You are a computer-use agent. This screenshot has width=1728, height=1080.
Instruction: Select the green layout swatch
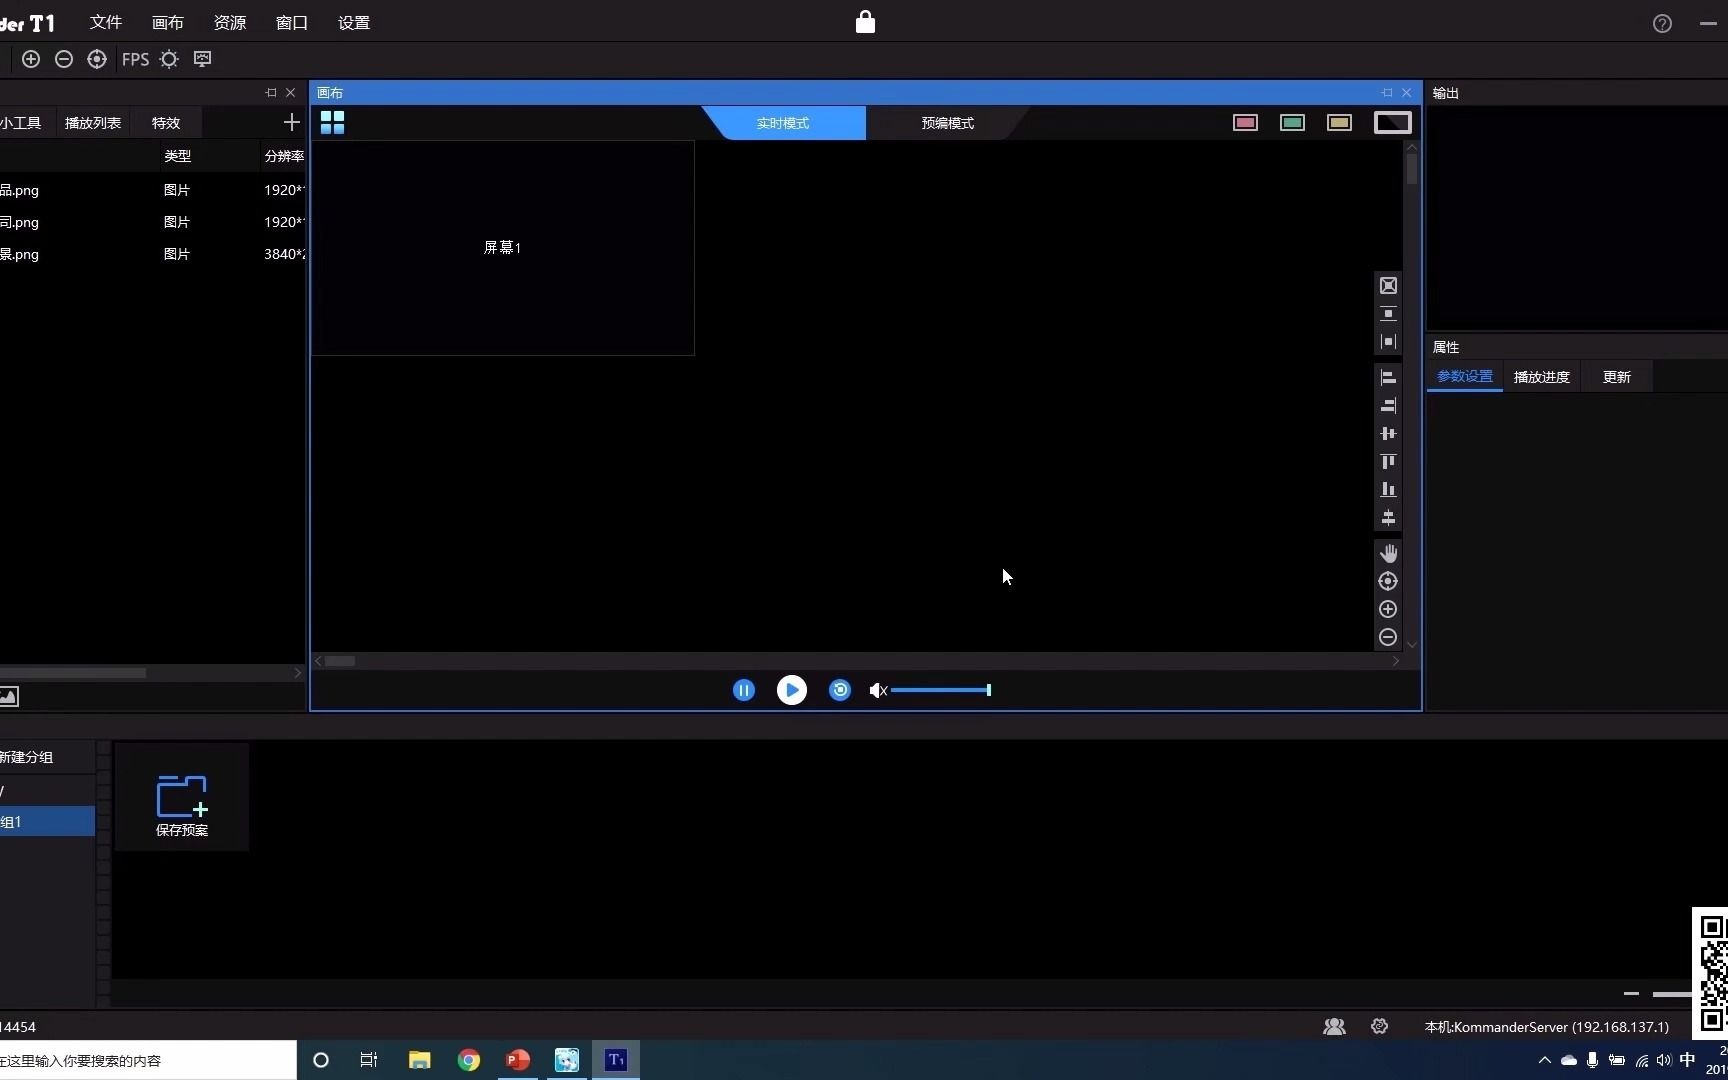pyautogui.click(x=1292, y=123)
